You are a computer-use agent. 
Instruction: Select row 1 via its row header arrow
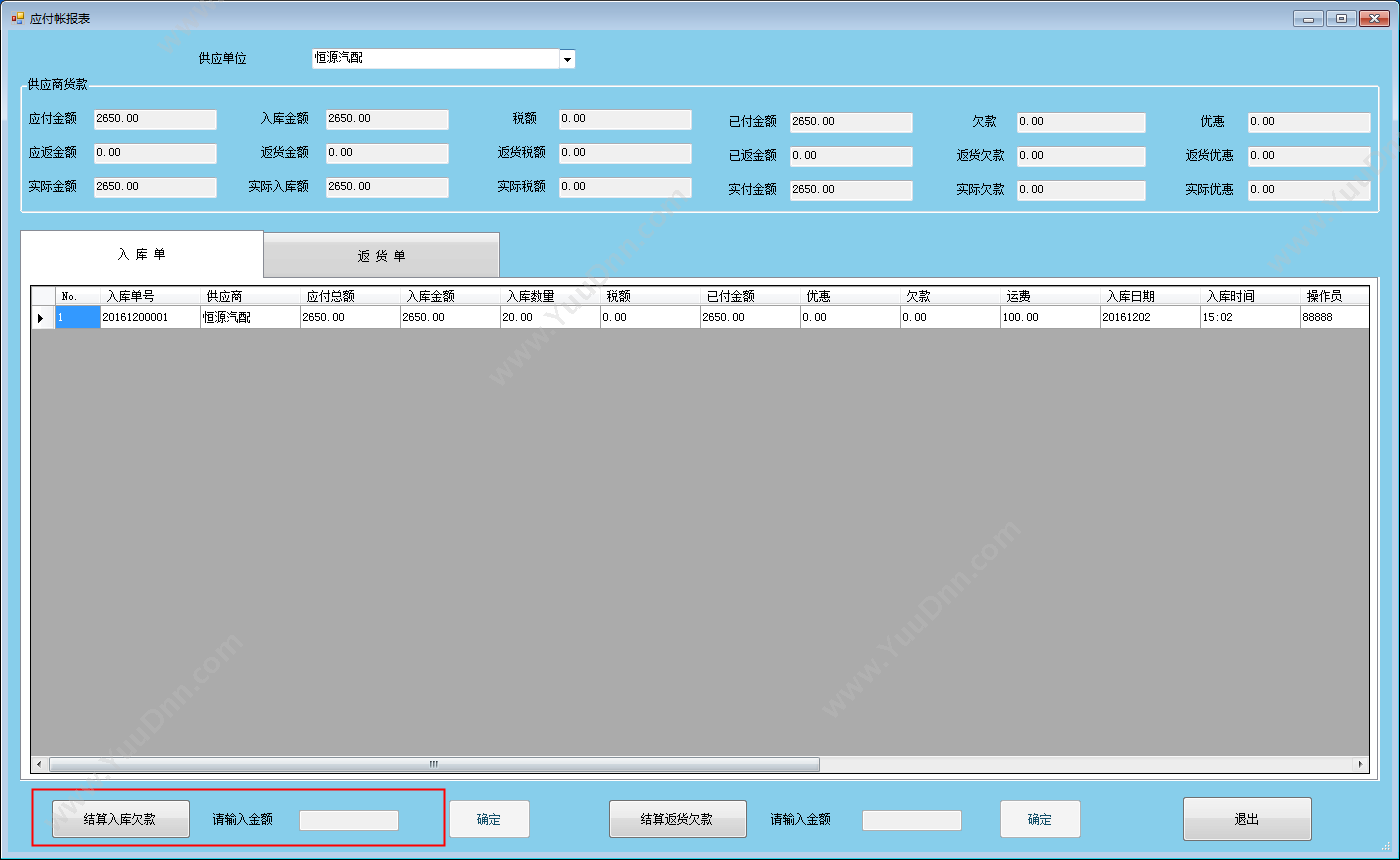(x=42, y=318)
